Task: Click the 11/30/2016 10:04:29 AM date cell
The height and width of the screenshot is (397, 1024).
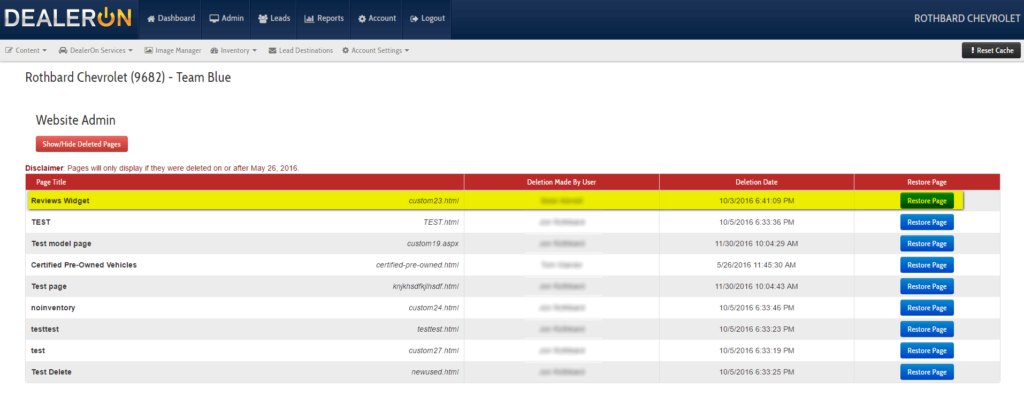Action: [x=757, y=244]
